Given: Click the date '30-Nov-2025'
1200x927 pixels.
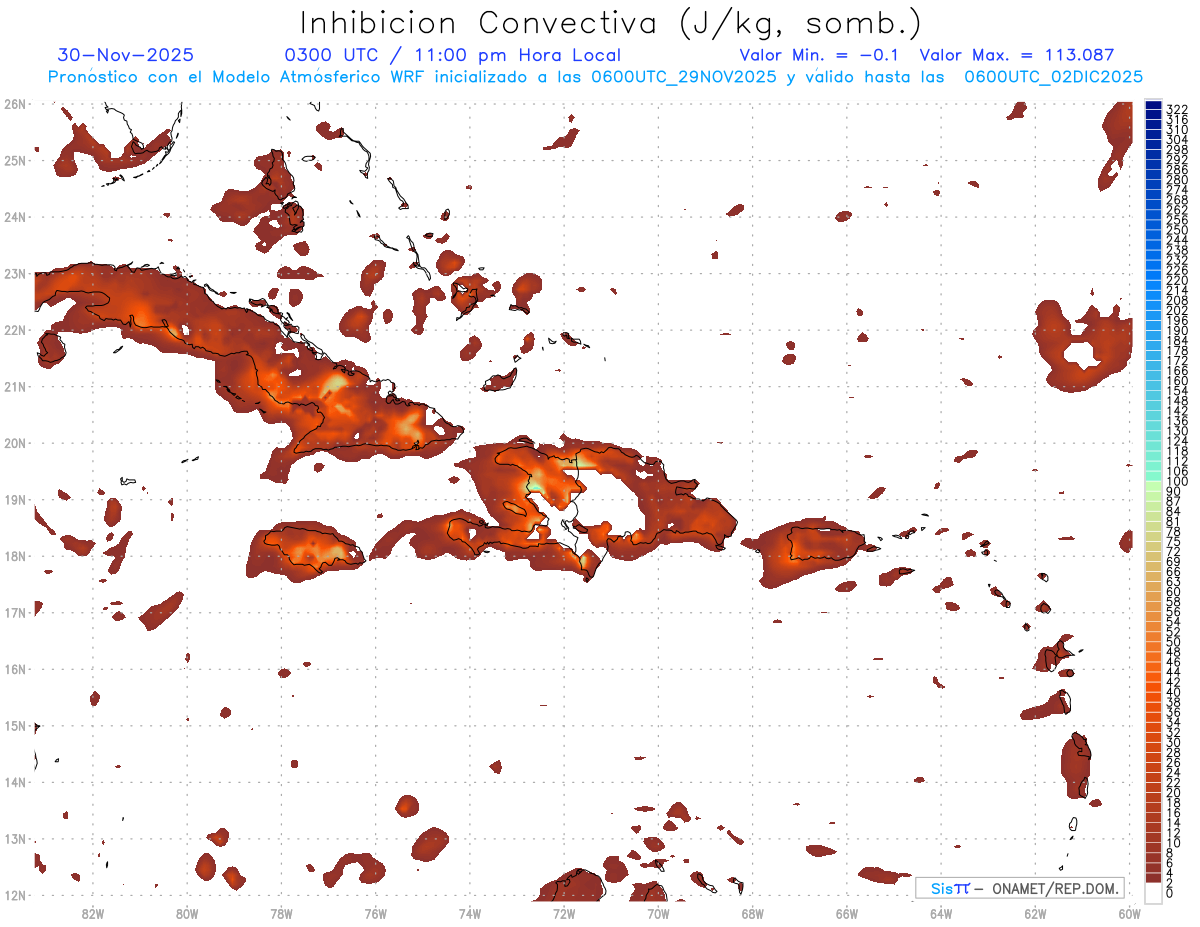Looking at the screenshot, I should (126, 55).
